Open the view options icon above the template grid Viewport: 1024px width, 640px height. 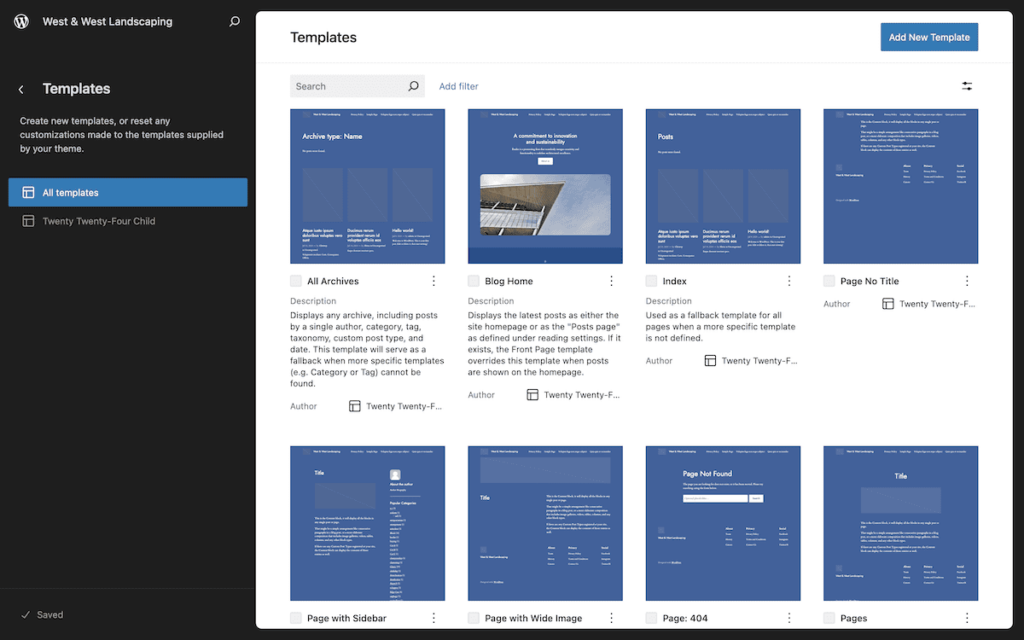coord(966,86)
